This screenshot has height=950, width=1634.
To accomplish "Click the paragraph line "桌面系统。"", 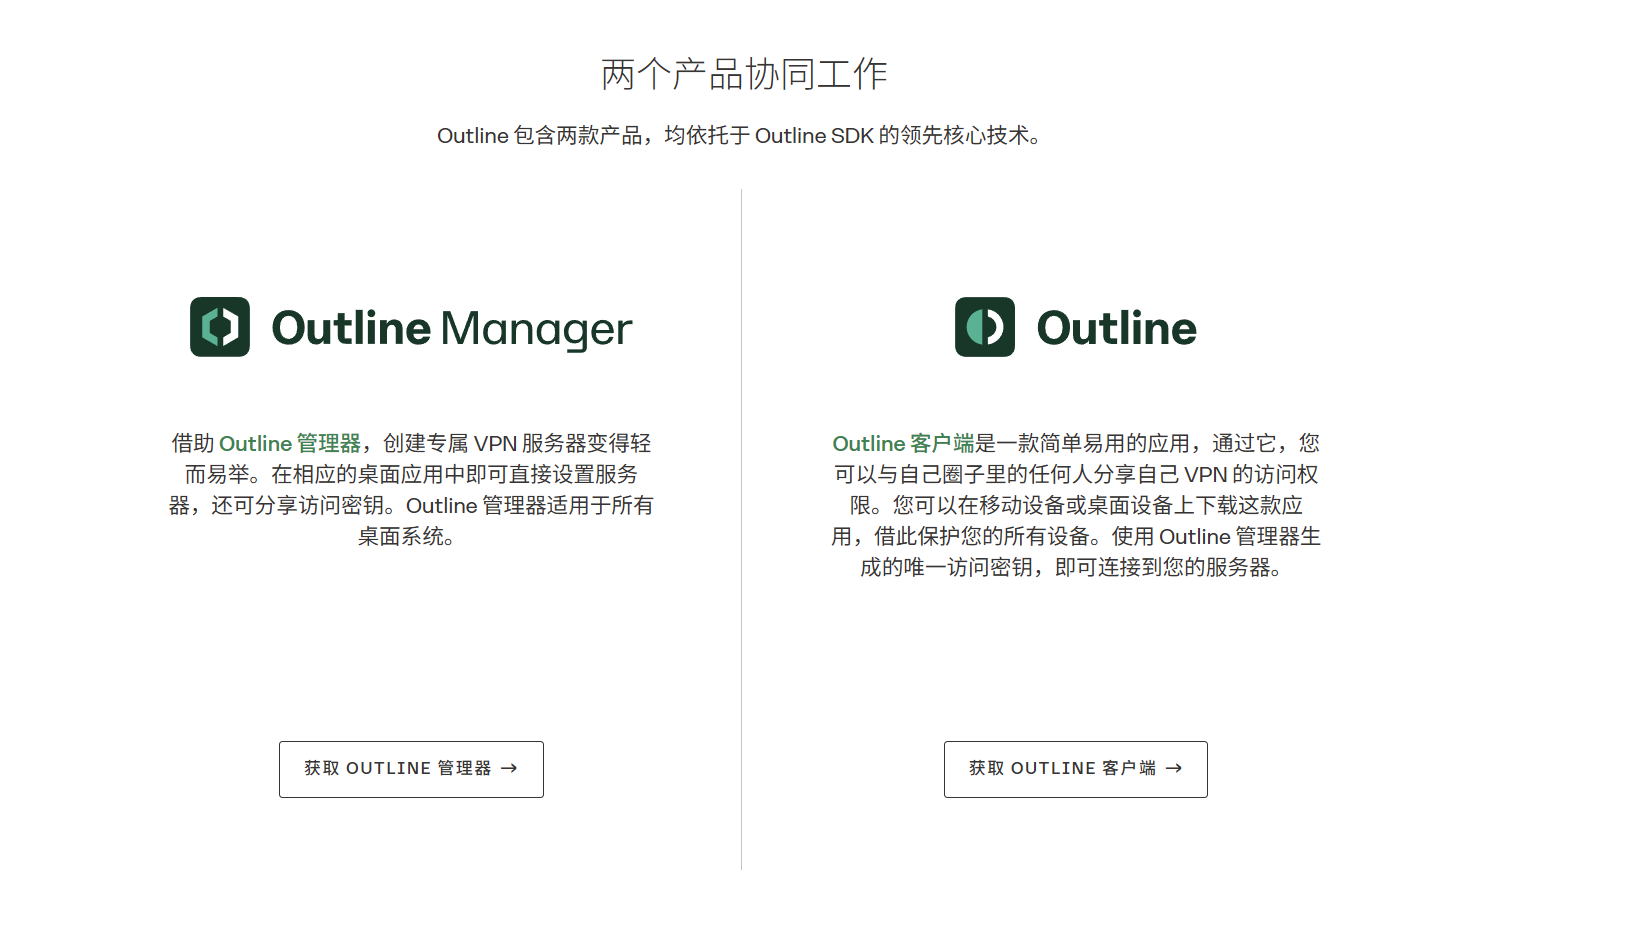I will pyautogui.click(x=408, y=536).
